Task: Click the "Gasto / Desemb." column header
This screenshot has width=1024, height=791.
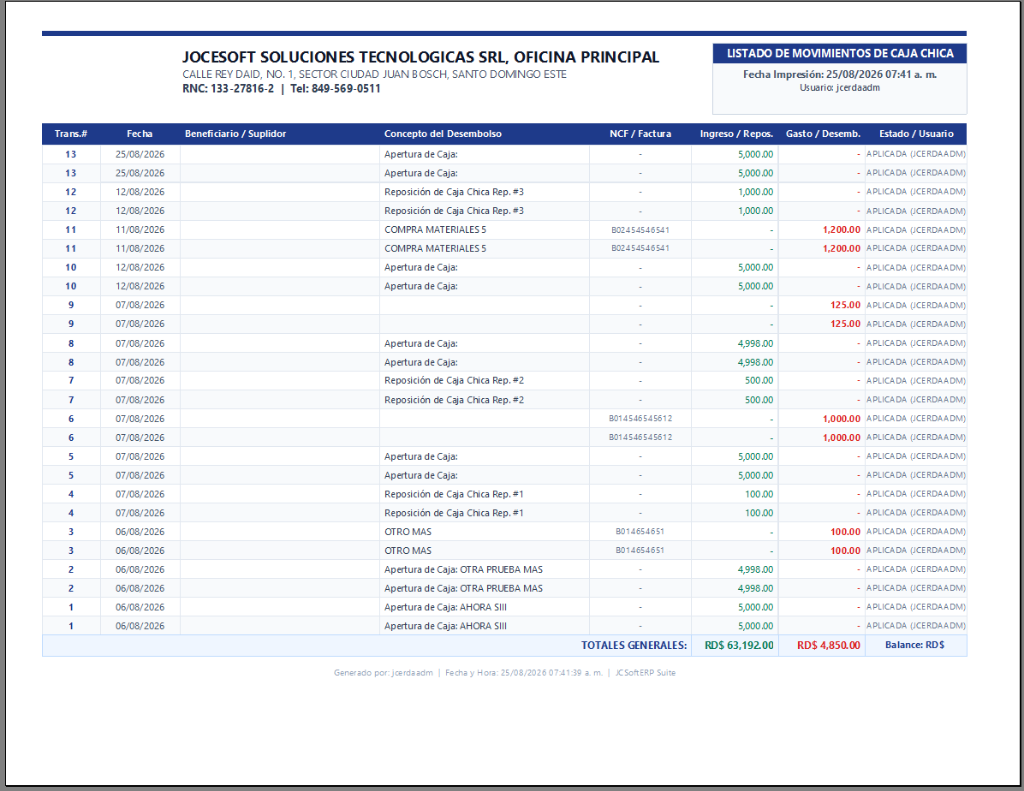Action: point(823,134)
